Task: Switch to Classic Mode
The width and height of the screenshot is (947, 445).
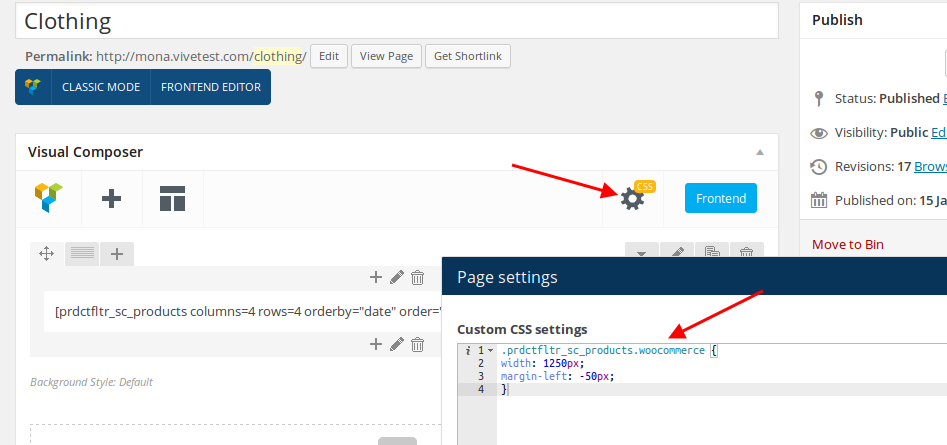Action: 101,87
